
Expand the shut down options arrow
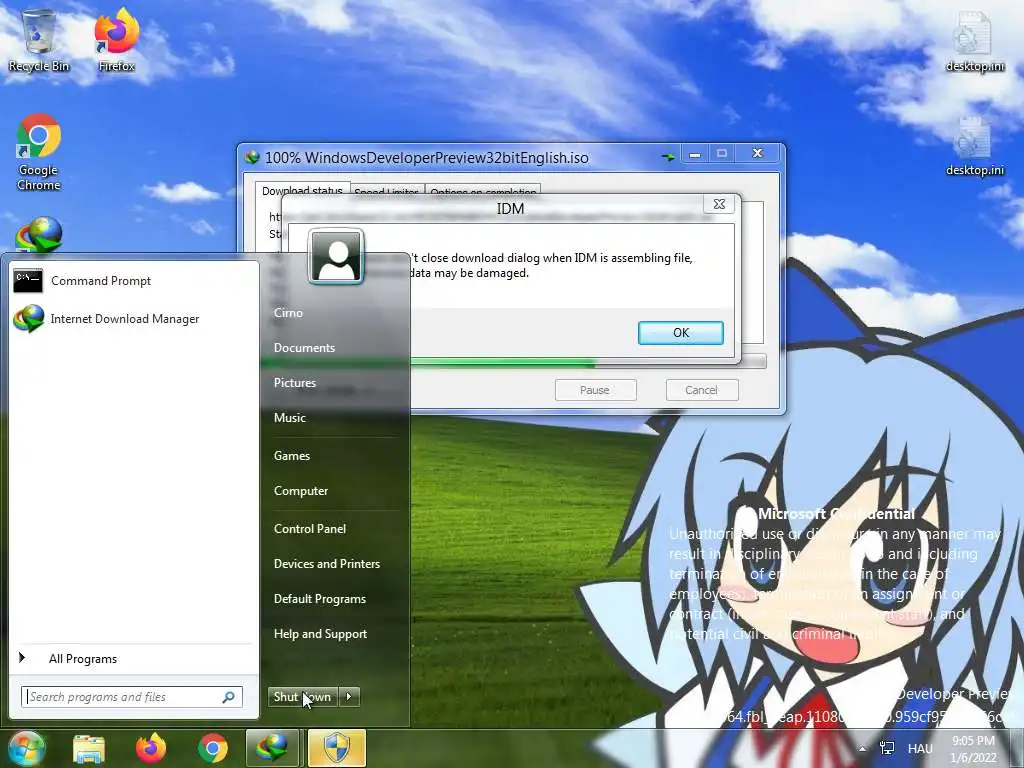[349, 697]
